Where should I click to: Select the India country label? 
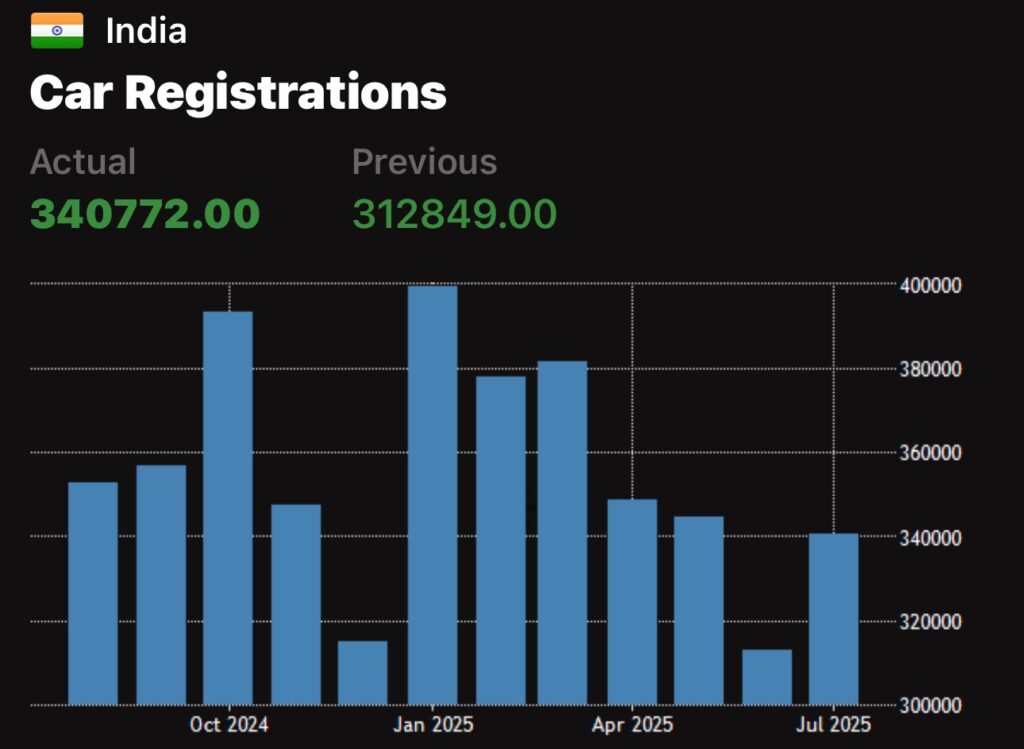146,31
